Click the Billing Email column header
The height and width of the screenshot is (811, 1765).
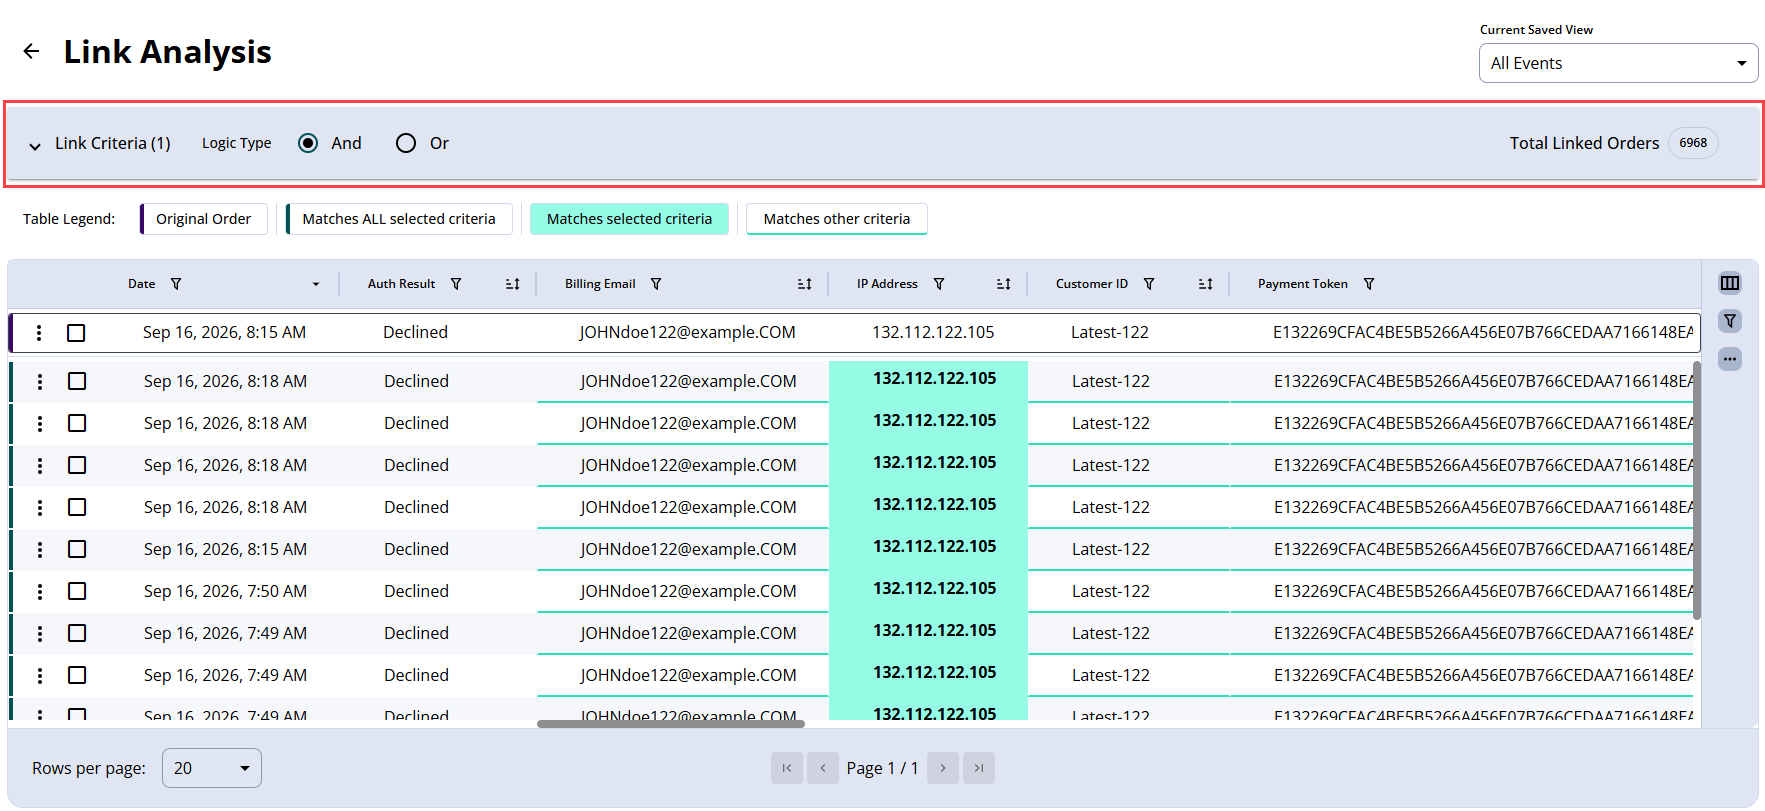pyautogui.click(x=600, y=284)
